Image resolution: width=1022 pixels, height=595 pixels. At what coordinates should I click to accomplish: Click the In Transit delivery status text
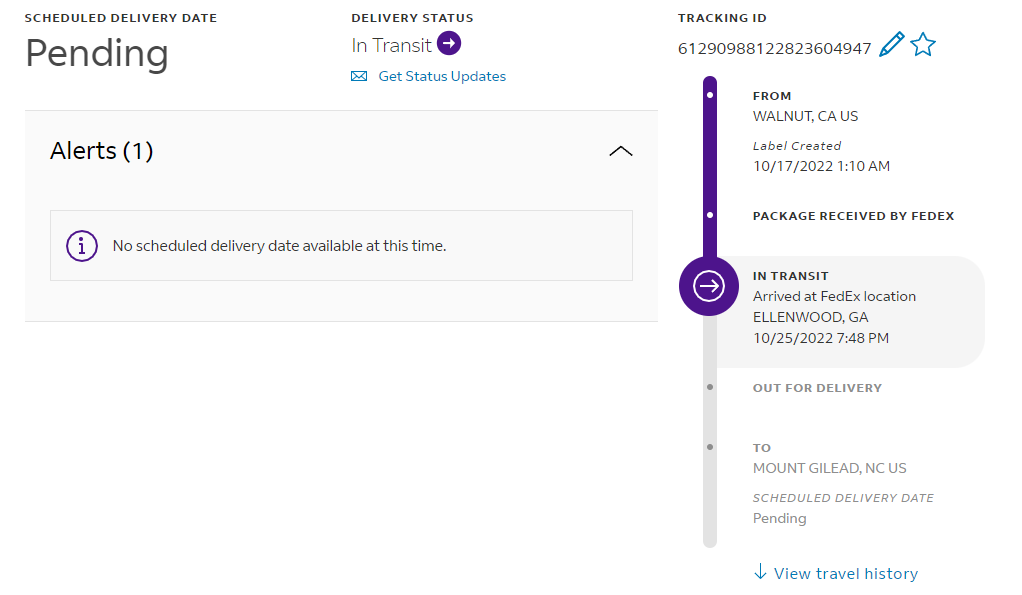(391, 45)
